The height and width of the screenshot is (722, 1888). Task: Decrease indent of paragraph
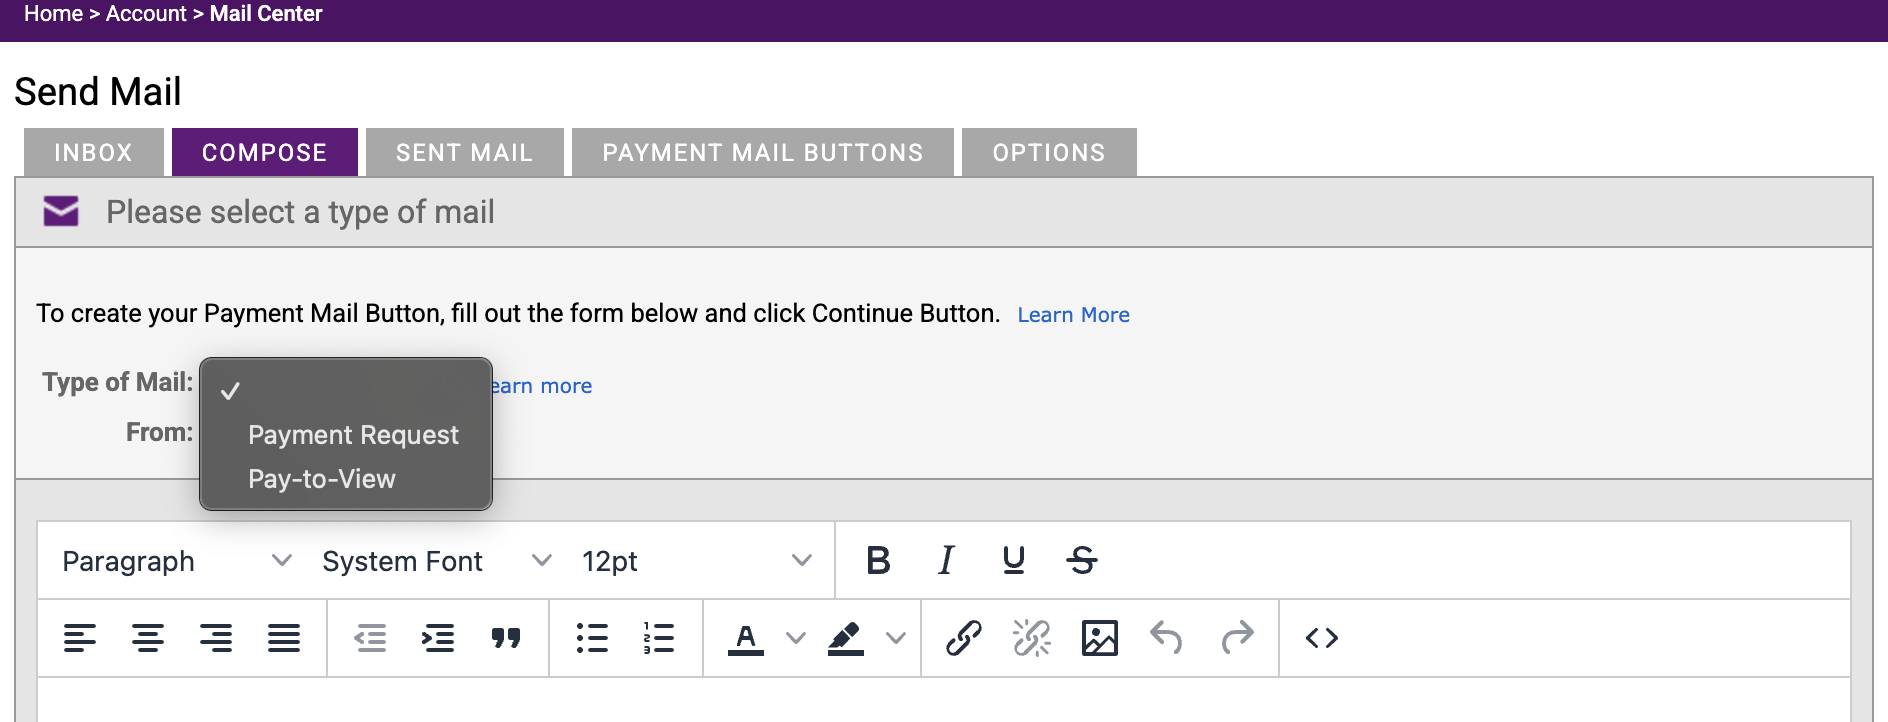click(370, 638)
